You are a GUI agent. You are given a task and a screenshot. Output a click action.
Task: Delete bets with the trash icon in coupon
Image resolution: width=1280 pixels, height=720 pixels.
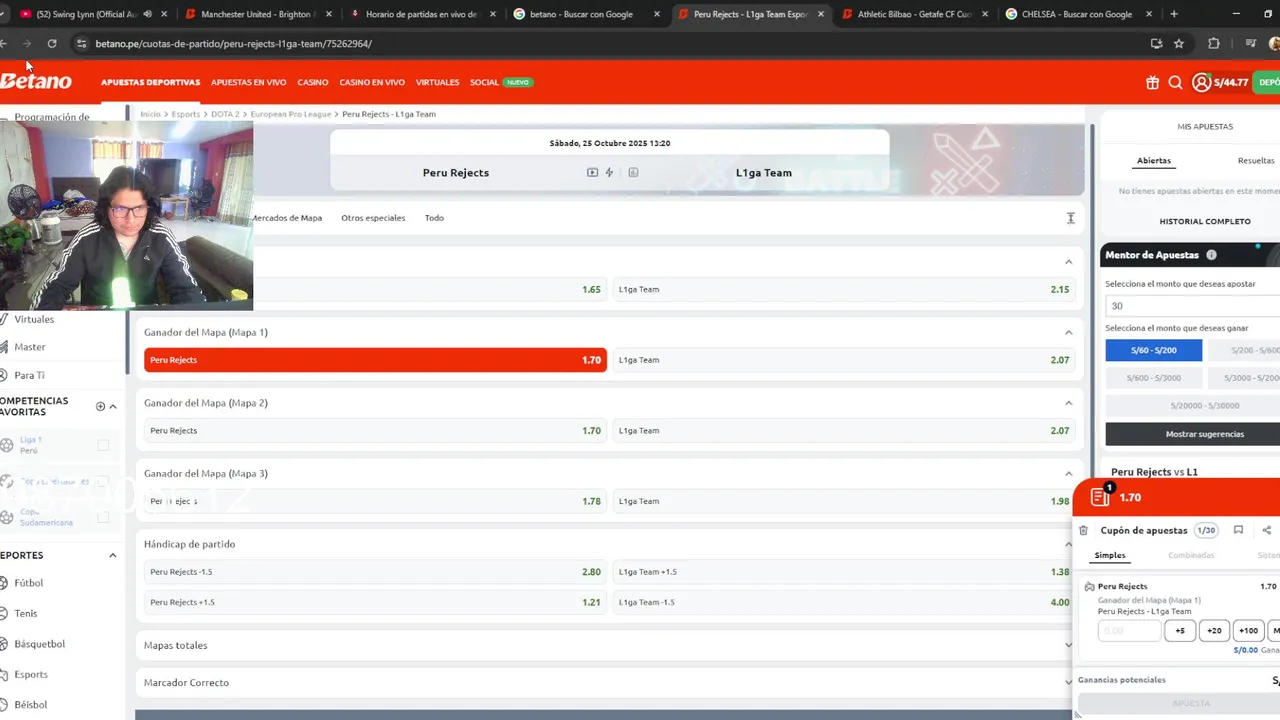click(1083, 531)
